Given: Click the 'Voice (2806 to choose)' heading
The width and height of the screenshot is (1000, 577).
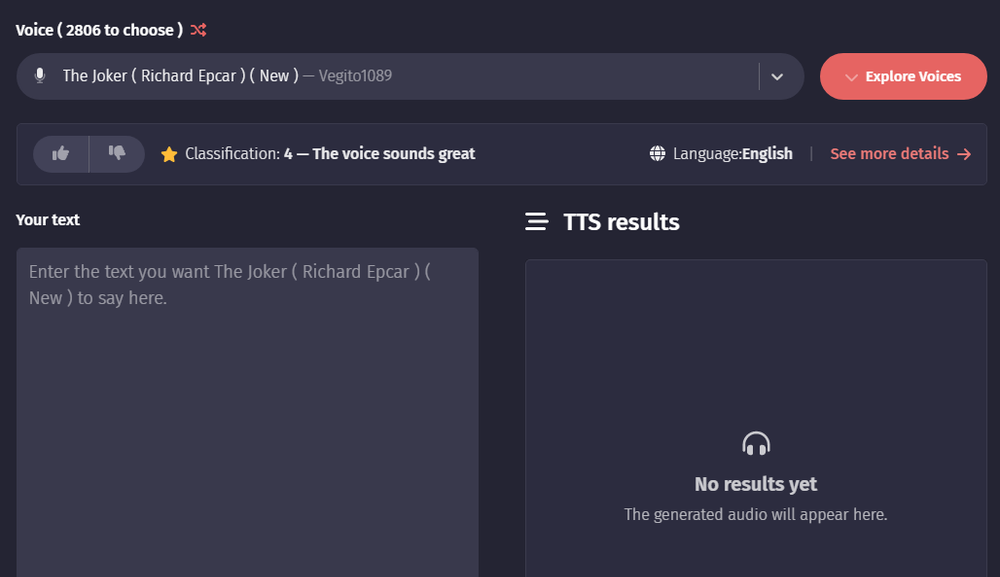Looking at the screenshot, I should 99,30.
